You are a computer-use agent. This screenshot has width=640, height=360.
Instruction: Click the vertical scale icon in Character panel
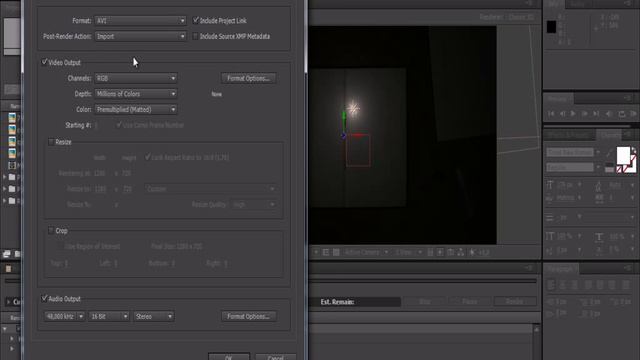[x=550, y=236]
